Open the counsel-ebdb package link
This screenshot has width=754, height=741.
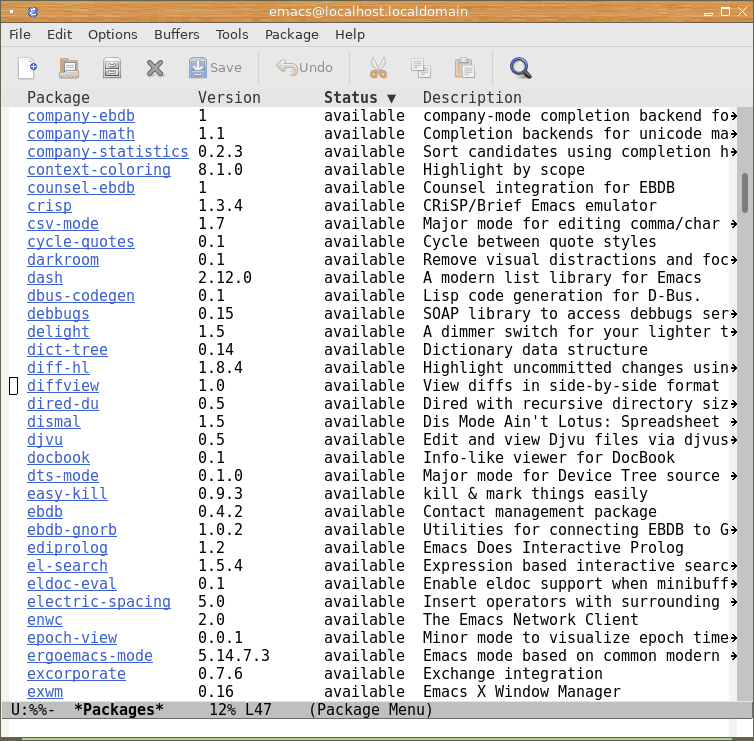pyautogui.click(x=81, y=188)
